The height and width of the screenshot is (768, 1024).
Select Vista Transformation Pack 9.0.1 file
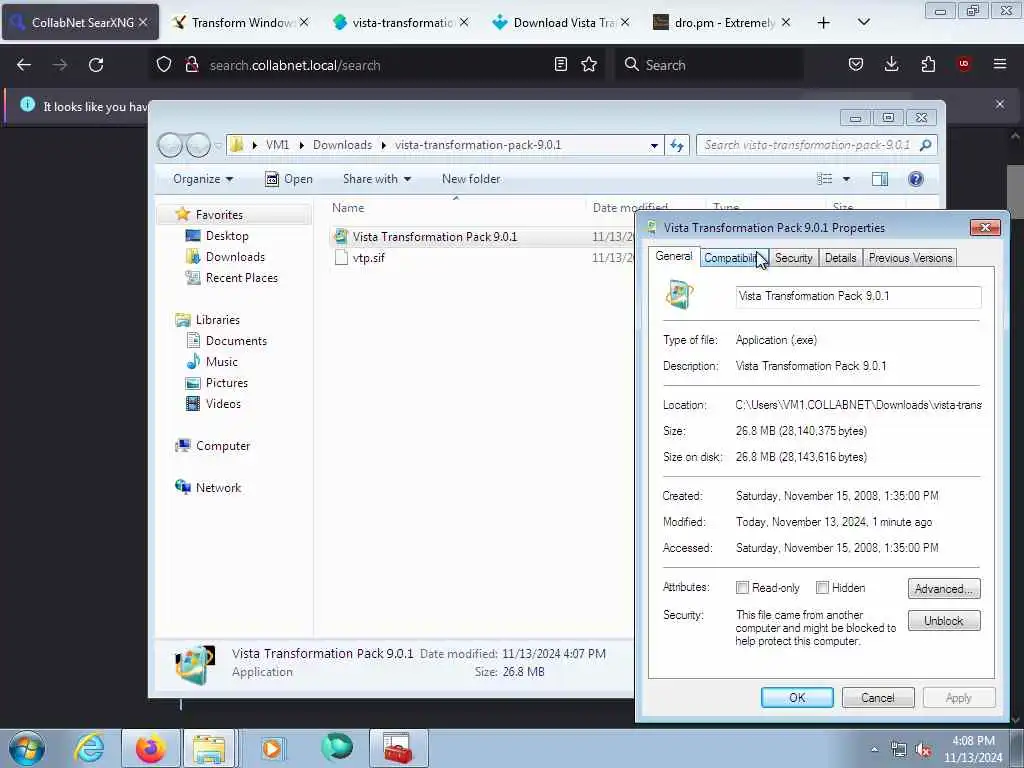pos(434,237)
